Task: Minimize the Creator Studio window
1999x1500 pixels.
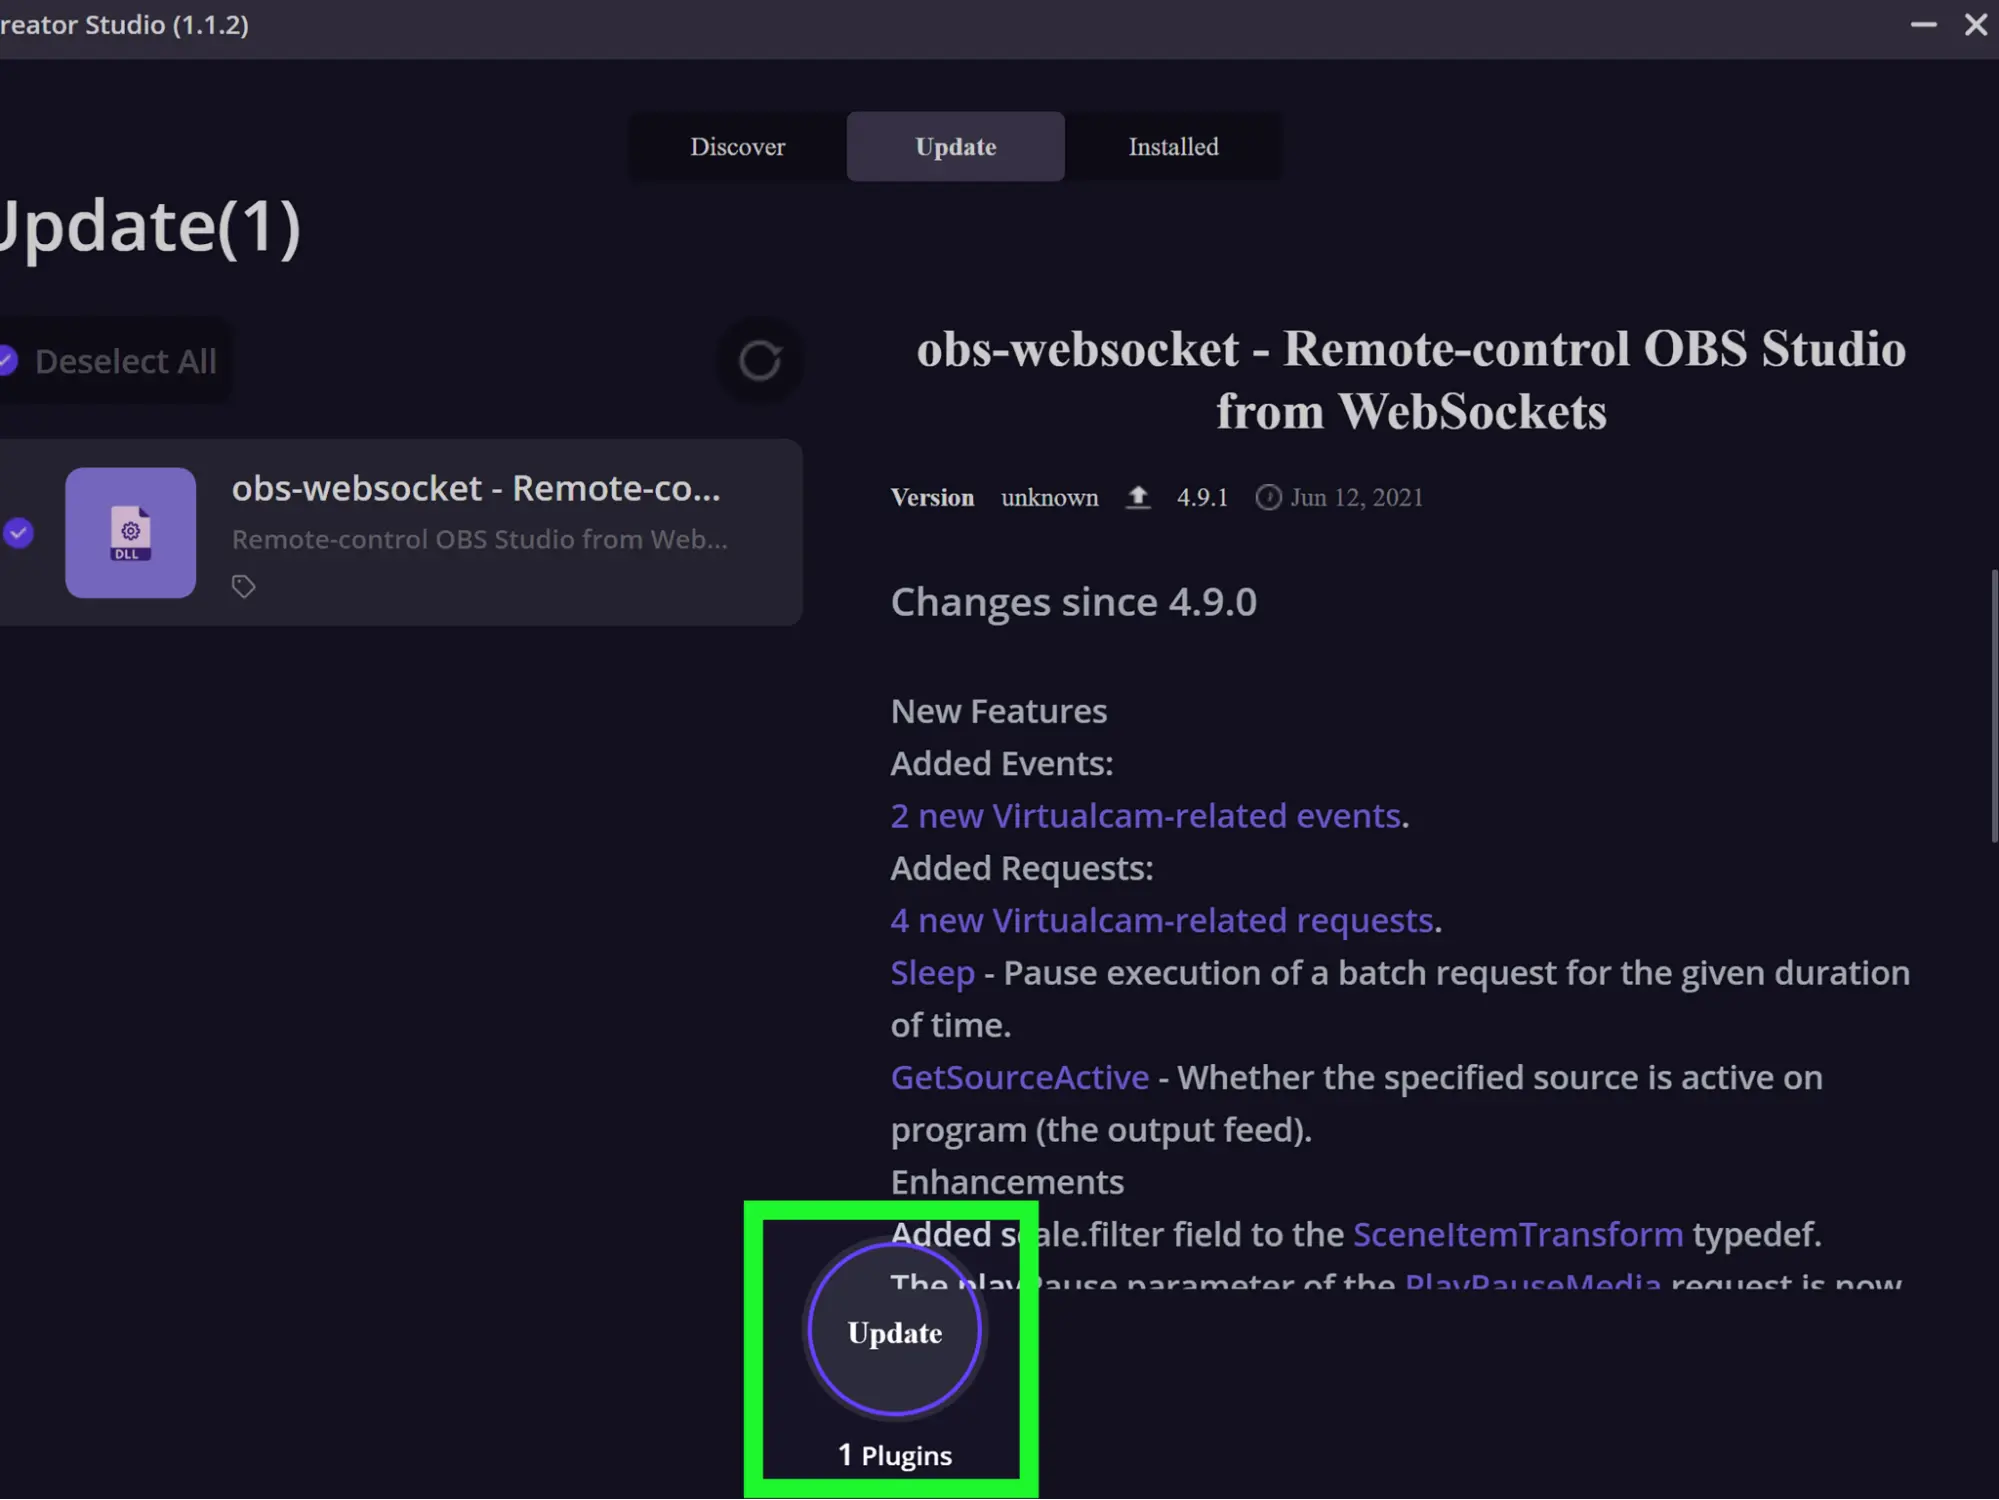Action: 1923,25
